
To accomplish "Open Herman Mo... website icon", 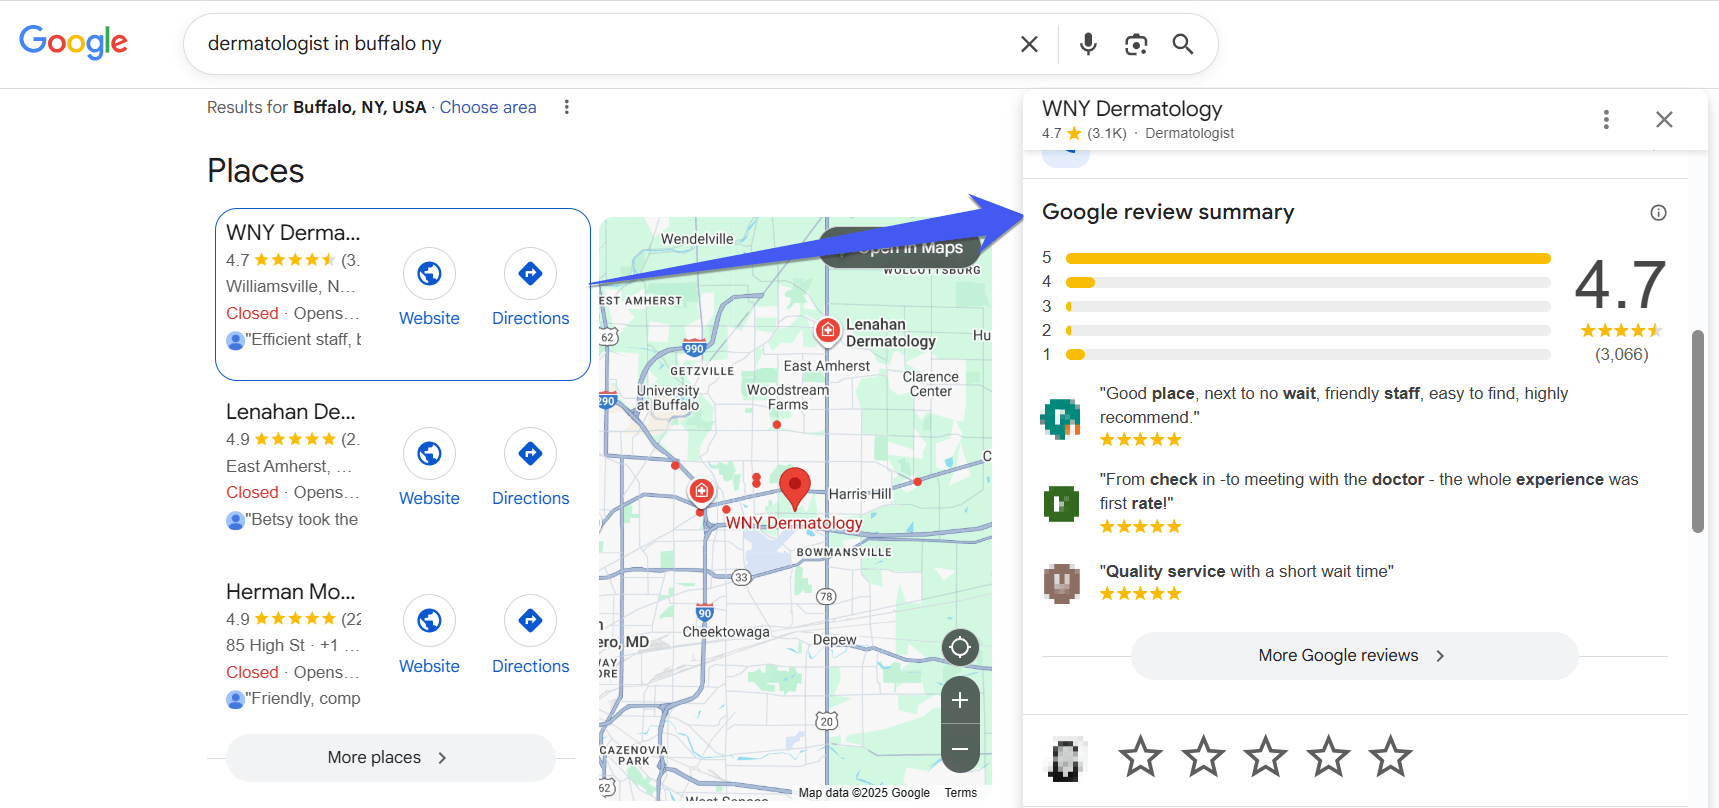I will 429,620.
